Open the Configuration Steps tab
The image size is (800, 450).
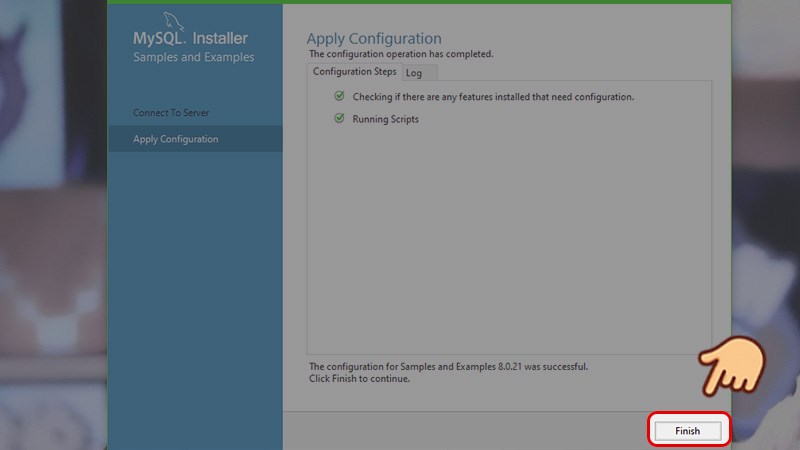click(x=354, y=72)
